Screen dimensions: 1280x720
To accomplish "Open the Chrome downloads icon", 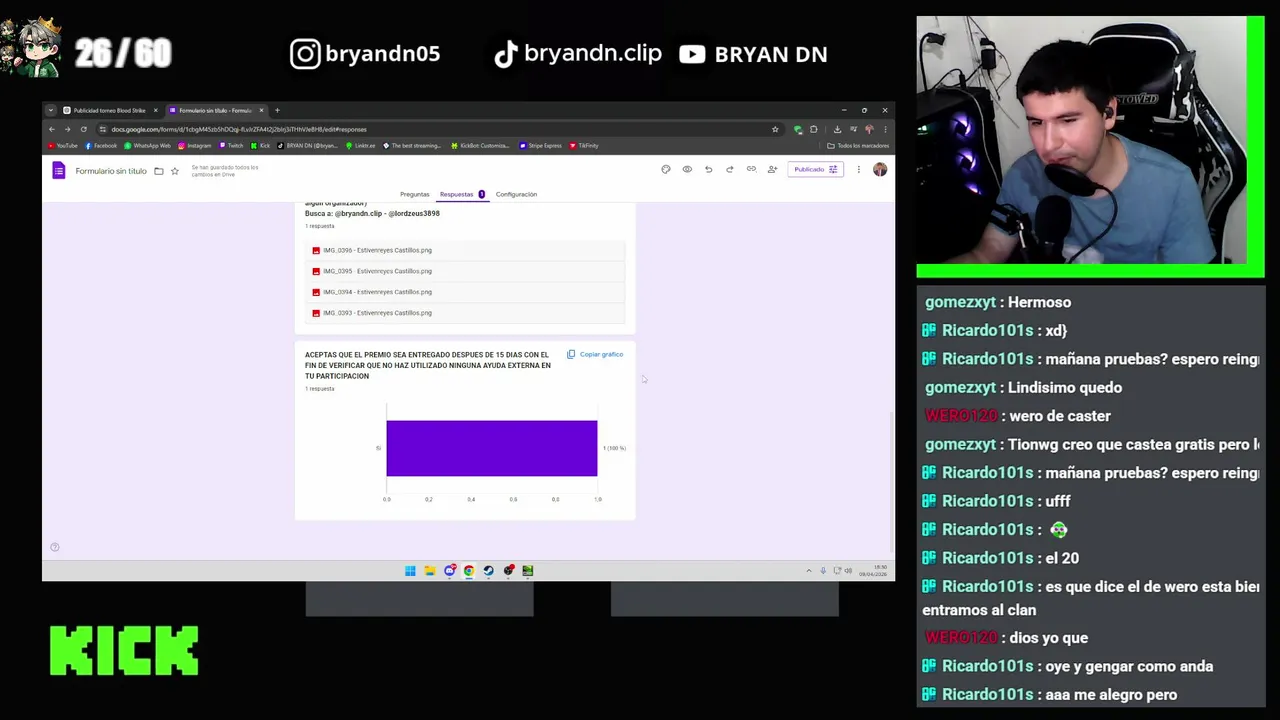I will coord(837,129).
